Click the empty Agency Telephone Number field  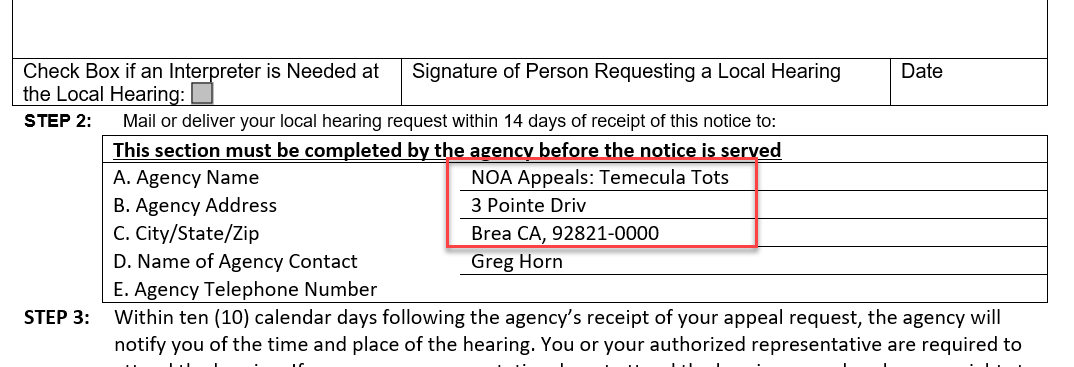pyautogui.click(x=753, y=289)
